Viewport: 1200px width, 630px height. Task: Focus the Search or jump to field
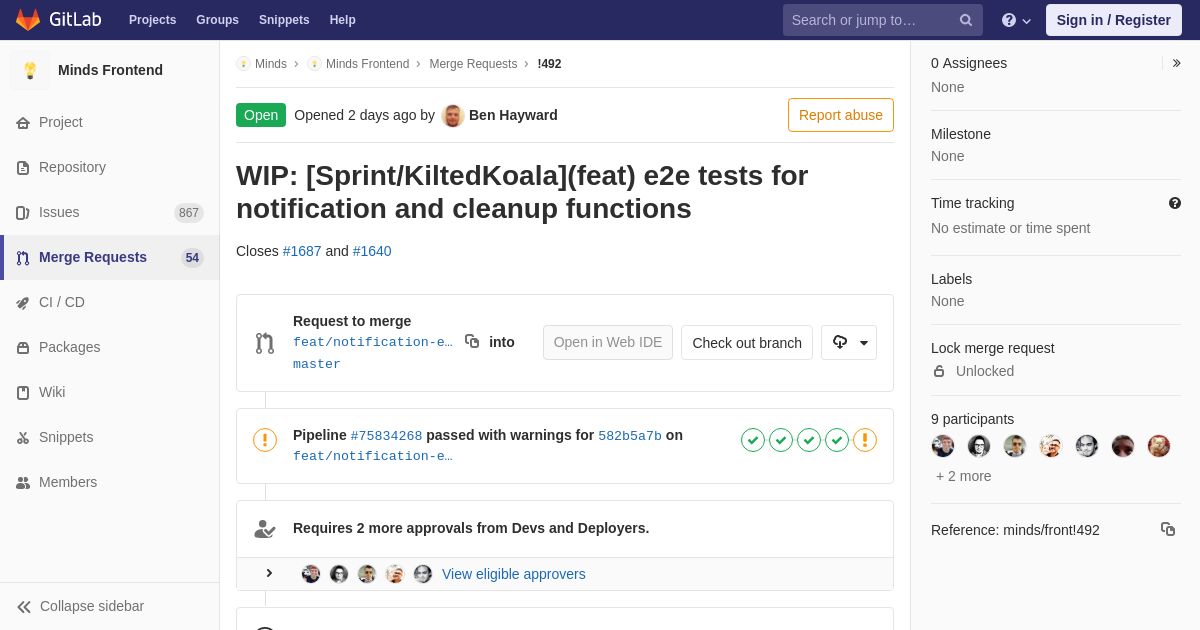(870, 20)
